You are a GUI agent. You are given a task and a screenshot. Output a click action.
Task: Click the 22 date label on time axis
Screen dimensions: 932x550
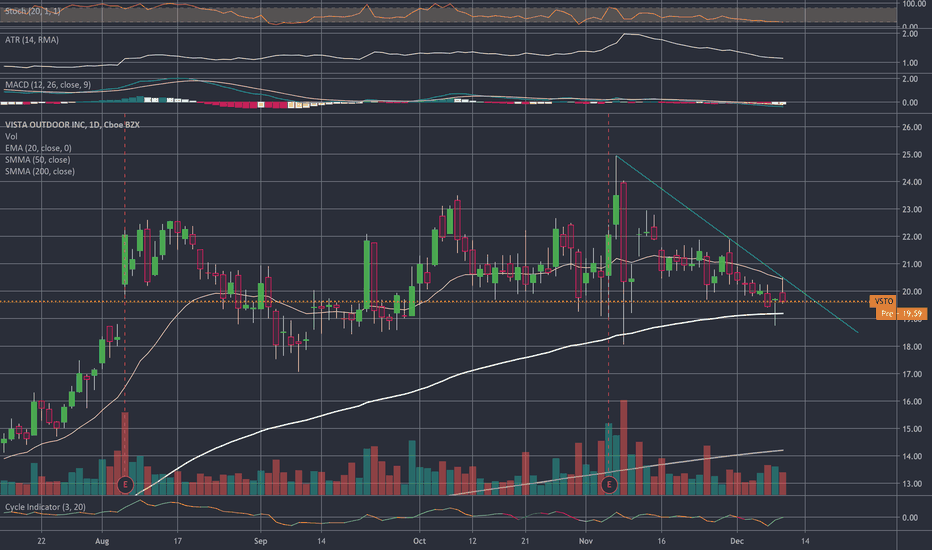[41, 541]
